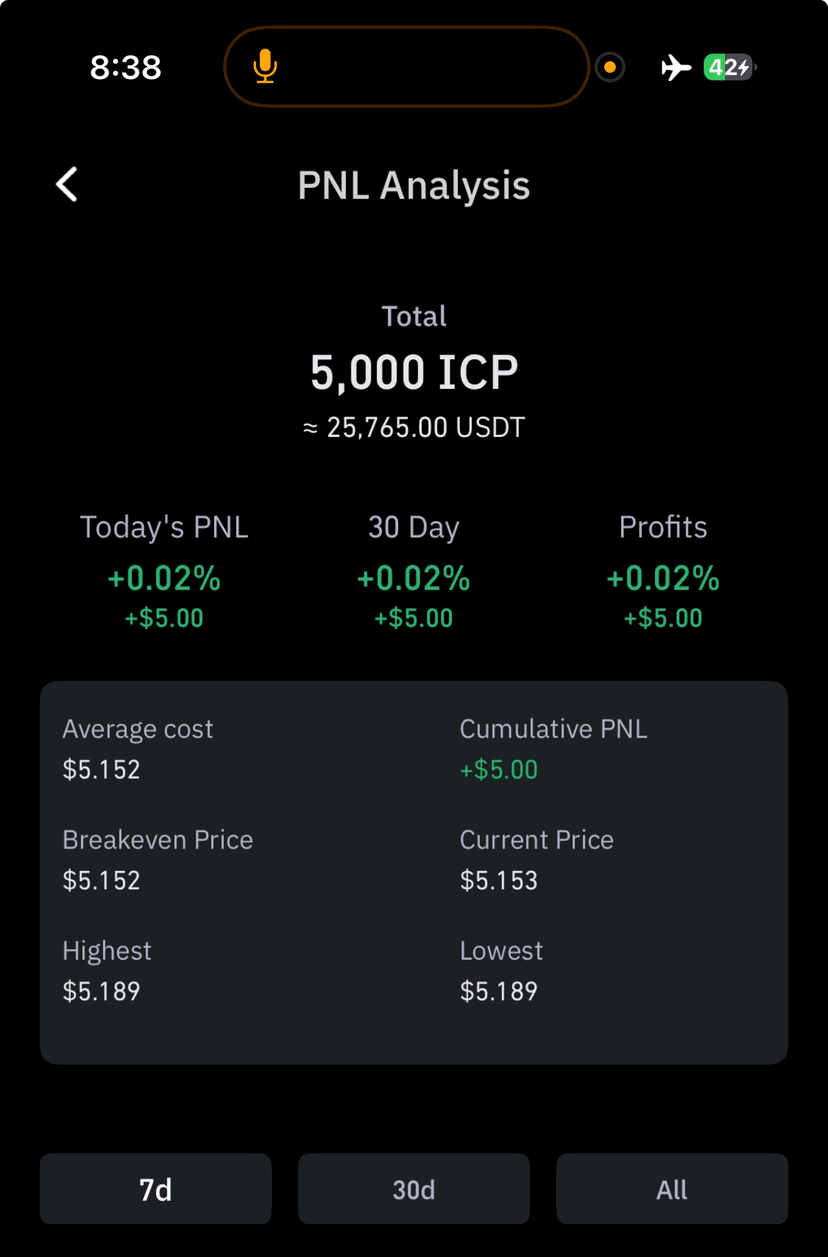
Task: Tap the orange microphone icon
Action: coord(265,67)
